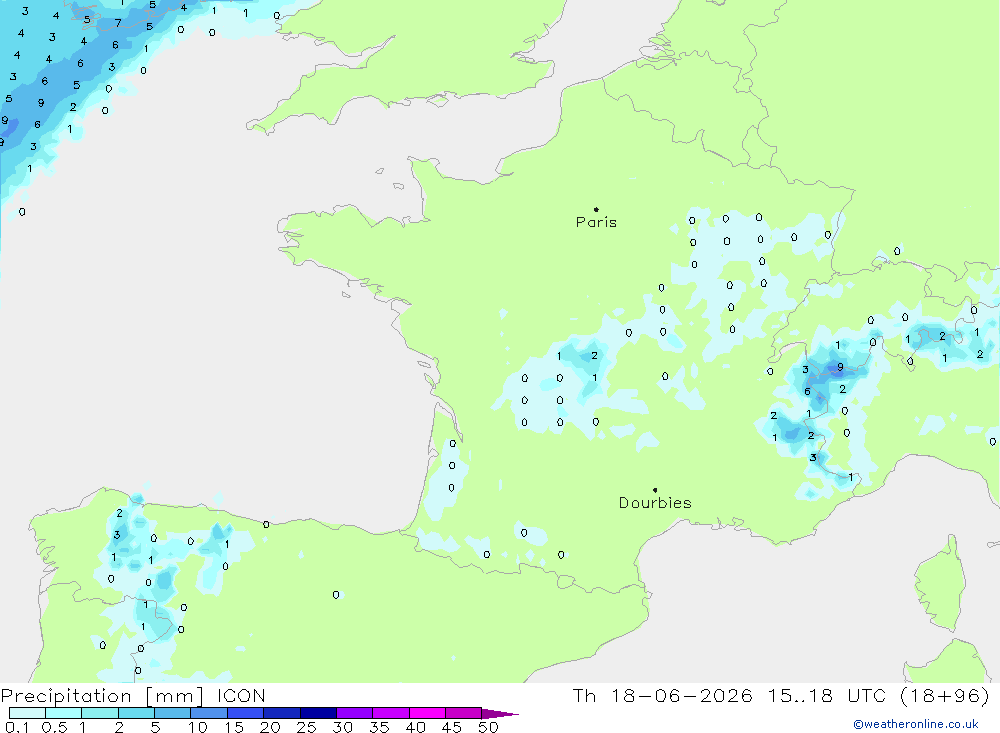Click the Paris city label
1000x733 pixels.
596,222
